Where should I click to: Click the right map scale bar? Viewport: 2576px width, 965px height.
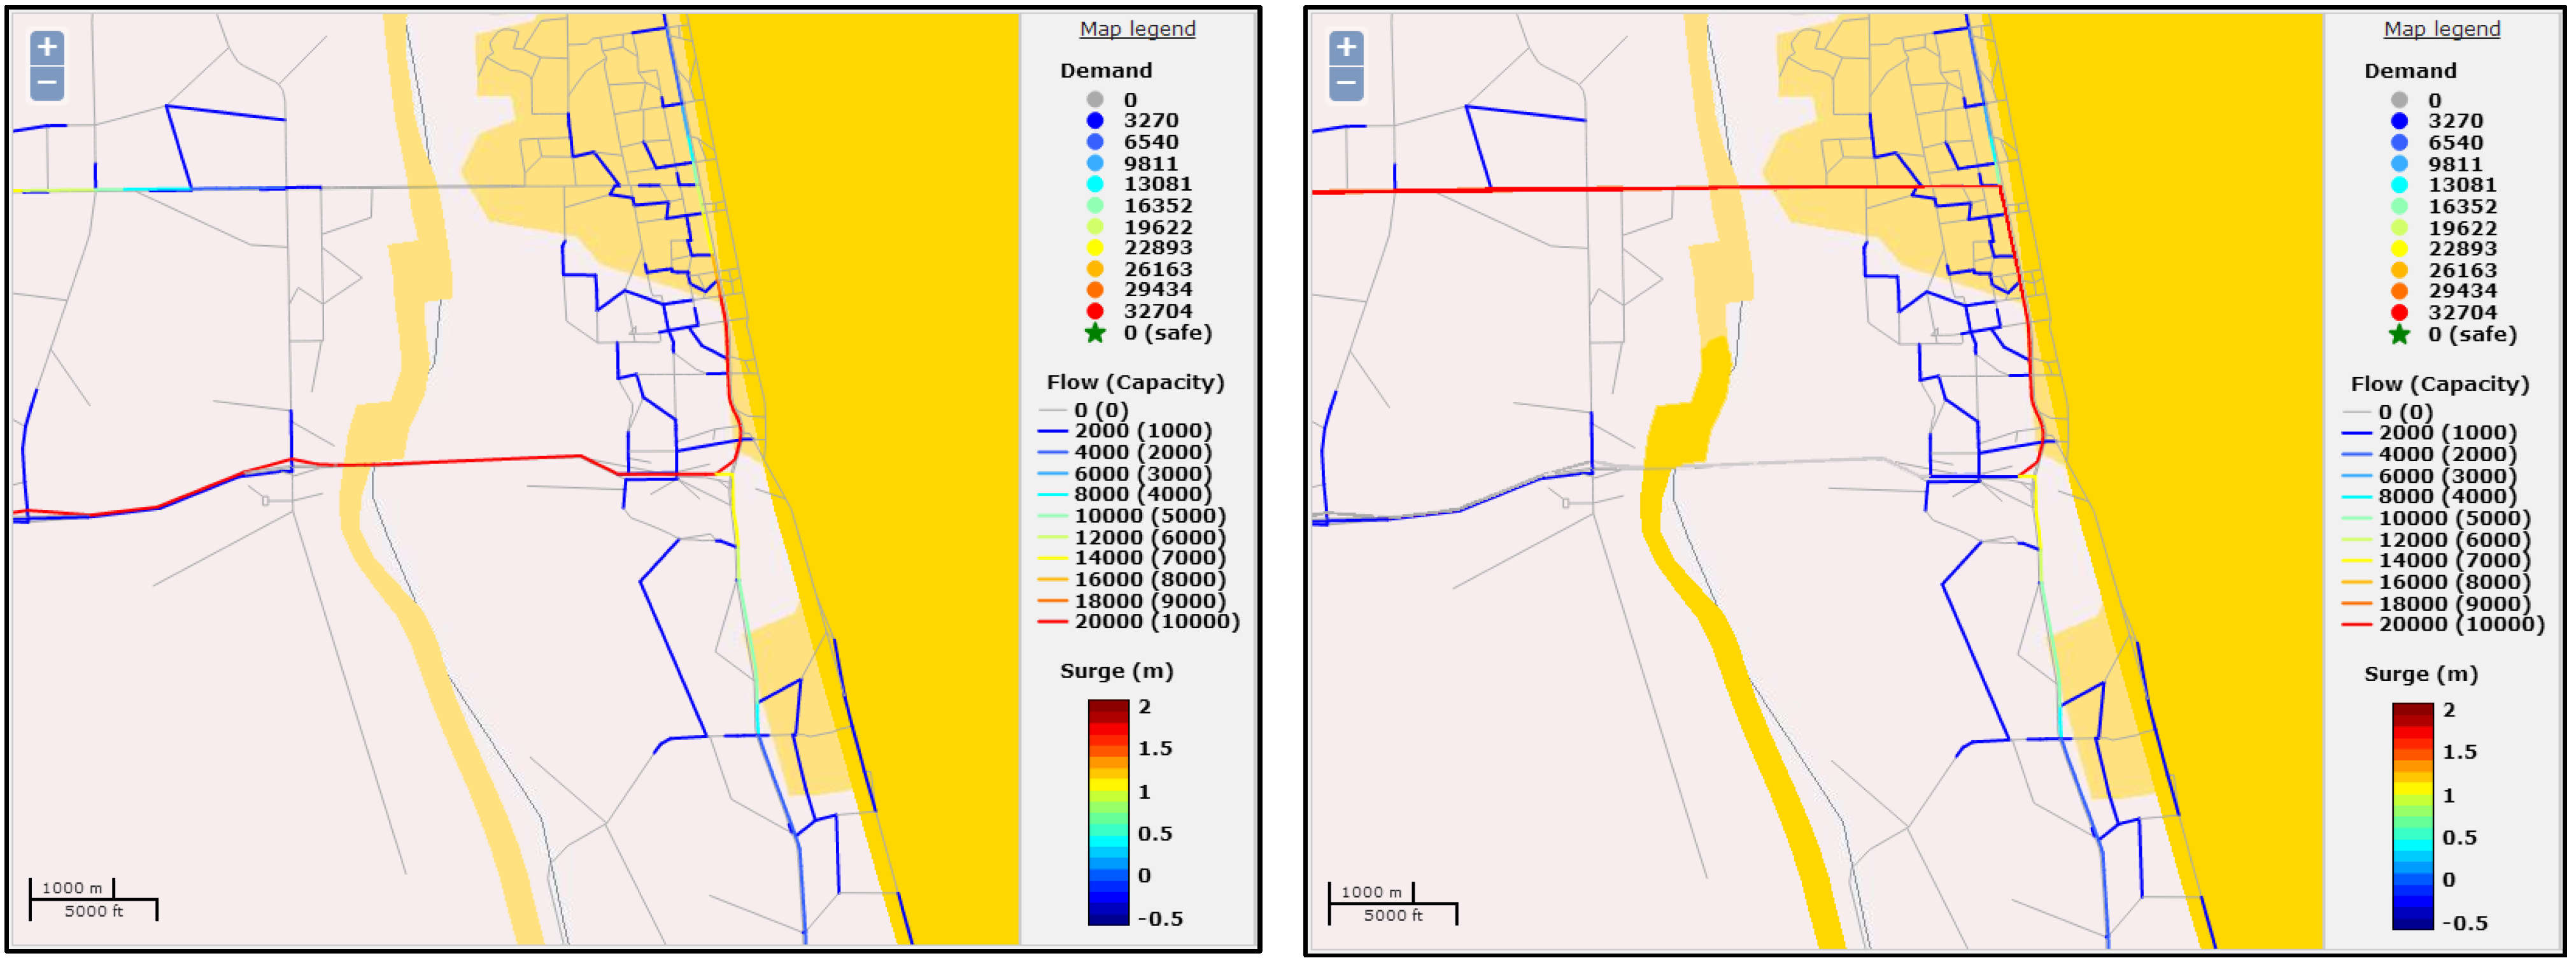tap(1392, 904)
